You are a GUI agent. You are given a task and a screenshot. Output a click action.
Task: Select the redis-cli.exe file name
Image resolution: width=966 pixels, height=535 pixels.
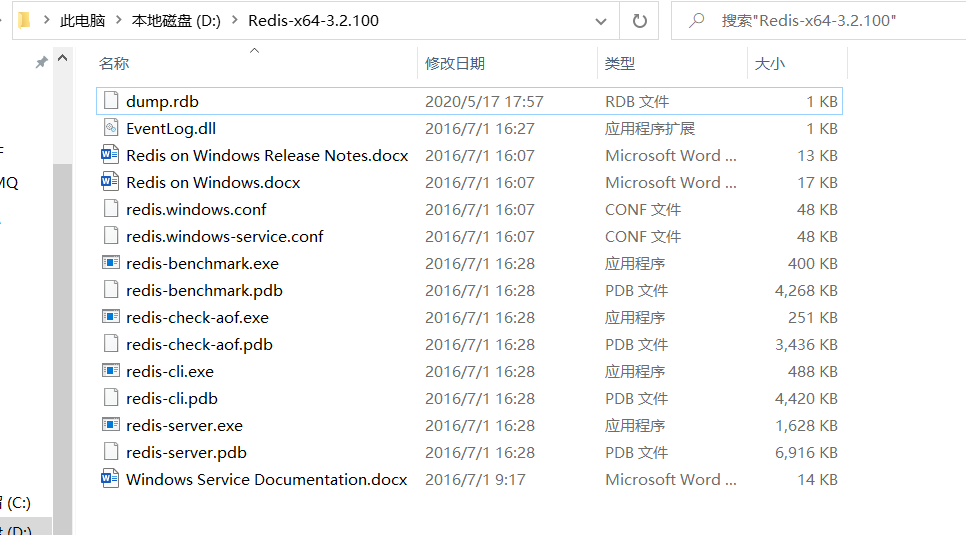(170, 372)
